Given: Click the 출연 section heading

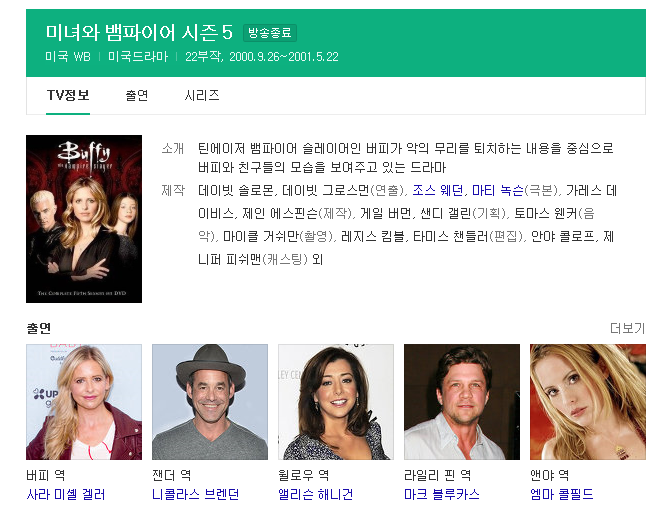Looking at the screenshot, I should 39,328.
